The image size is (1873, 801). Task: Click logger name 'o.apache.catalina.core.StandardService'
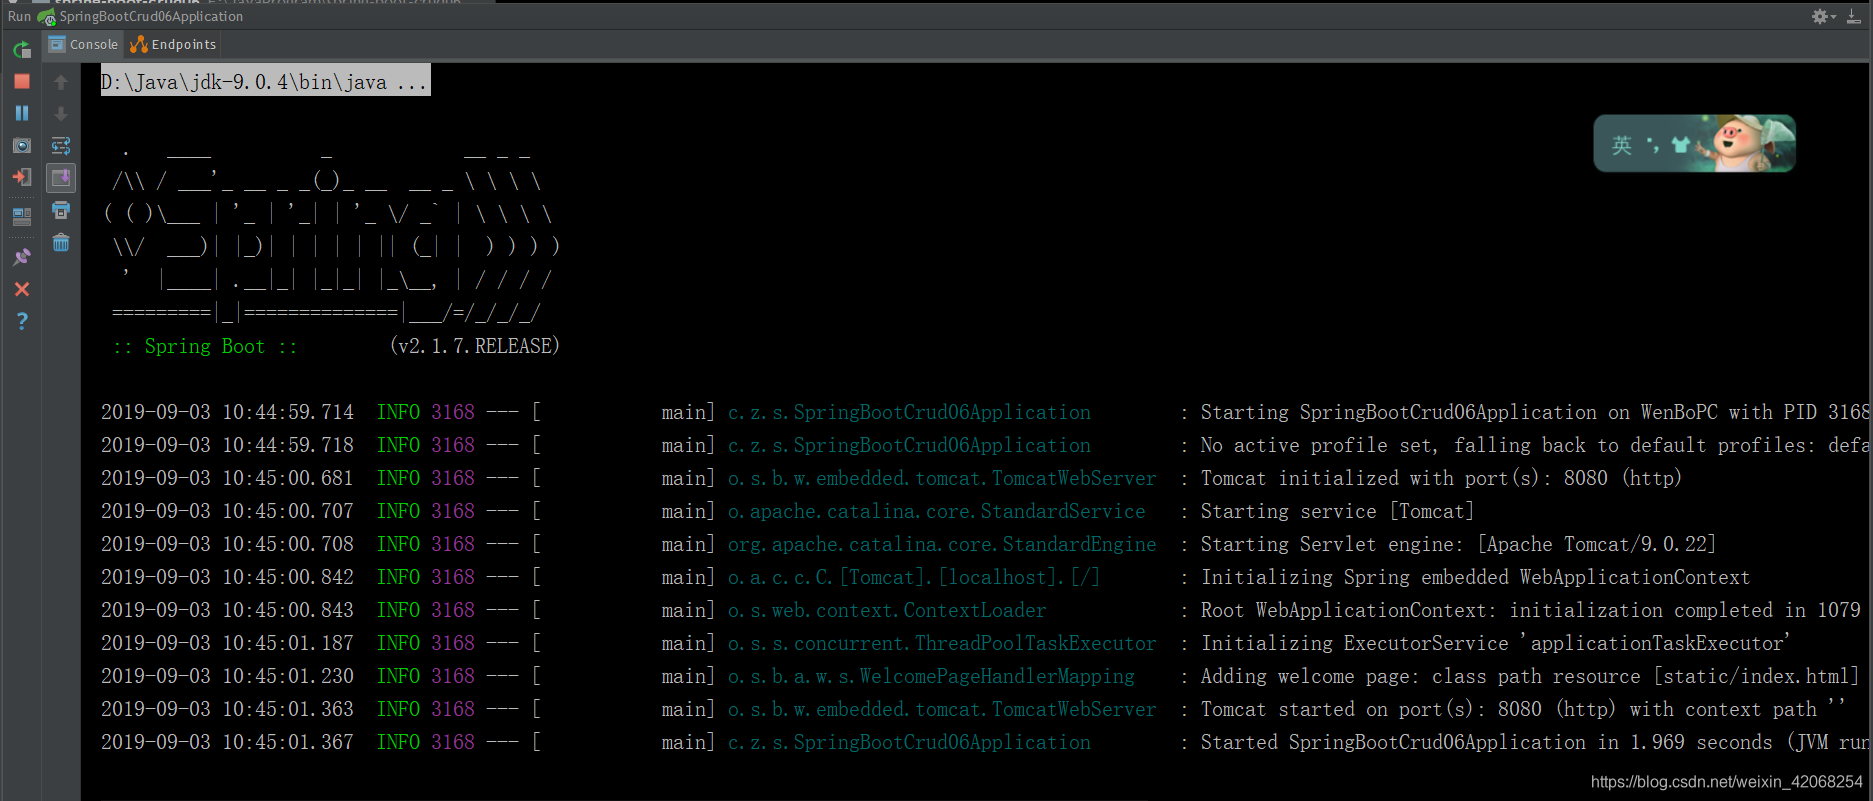[936, 511]
